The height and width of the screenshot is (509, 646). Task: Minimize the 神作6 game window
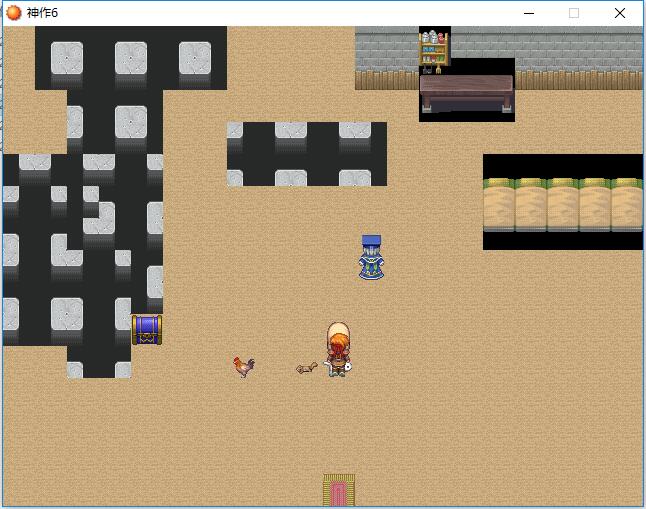tap(529, 13)
